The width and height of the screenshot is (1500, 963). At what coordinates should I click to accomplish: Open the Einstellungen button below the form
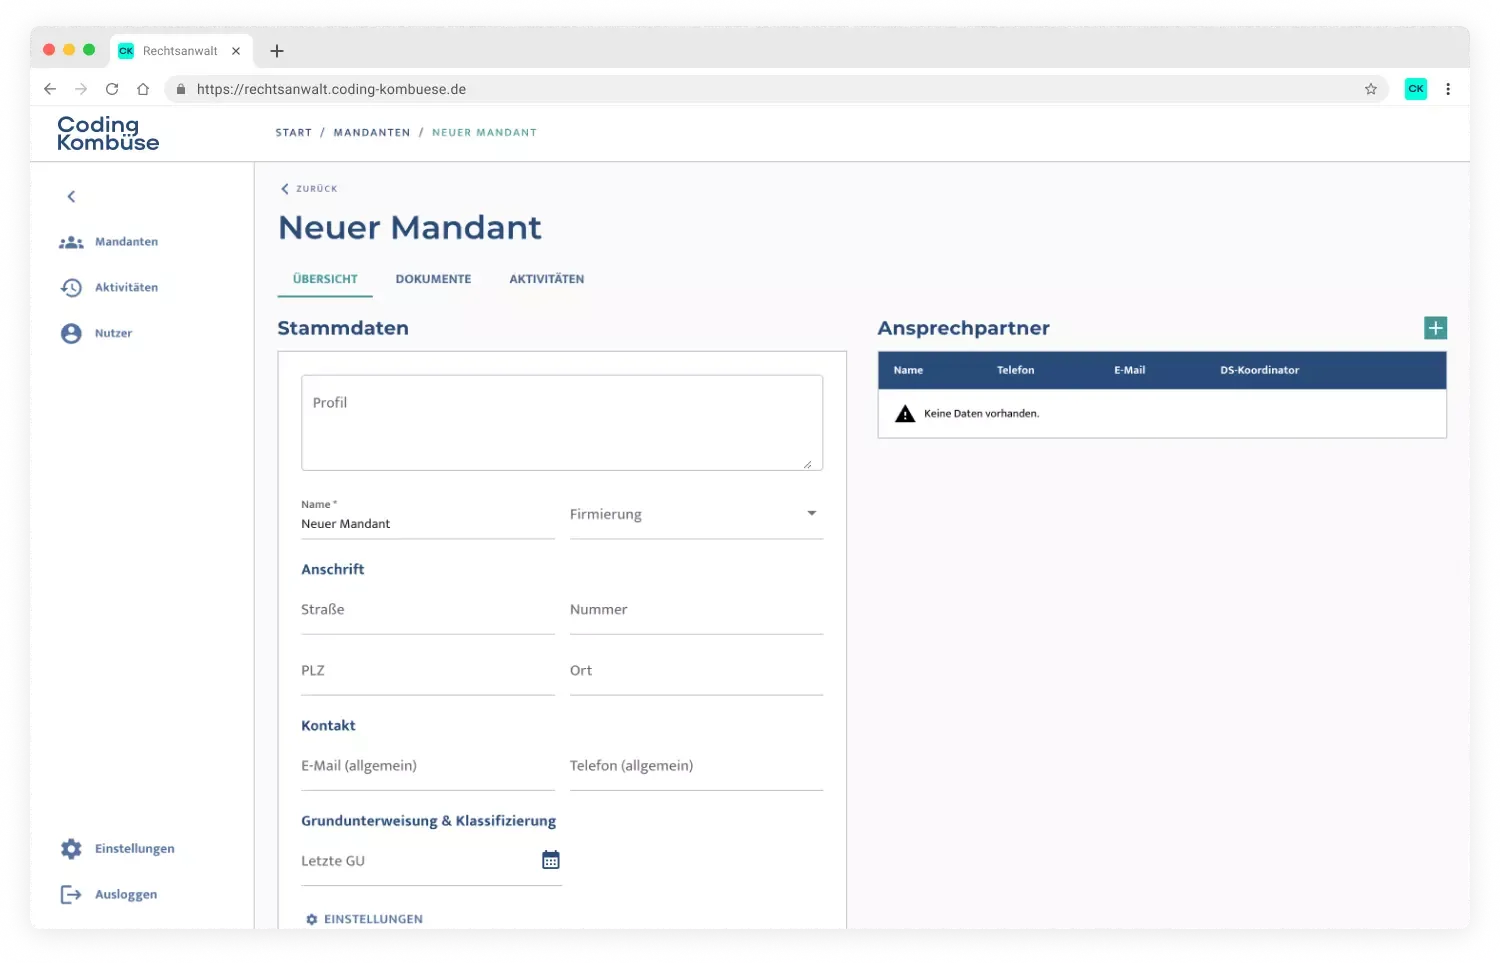[x=365, y=919]
